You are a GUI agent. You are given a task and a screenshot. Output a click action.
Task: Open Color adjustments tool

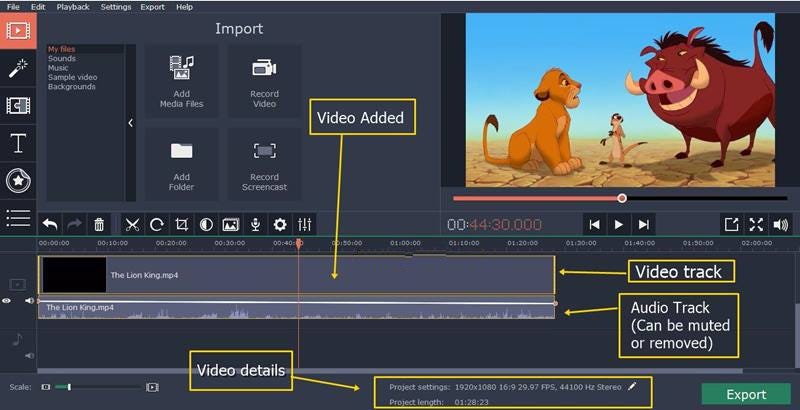click(x=206, y=224)
